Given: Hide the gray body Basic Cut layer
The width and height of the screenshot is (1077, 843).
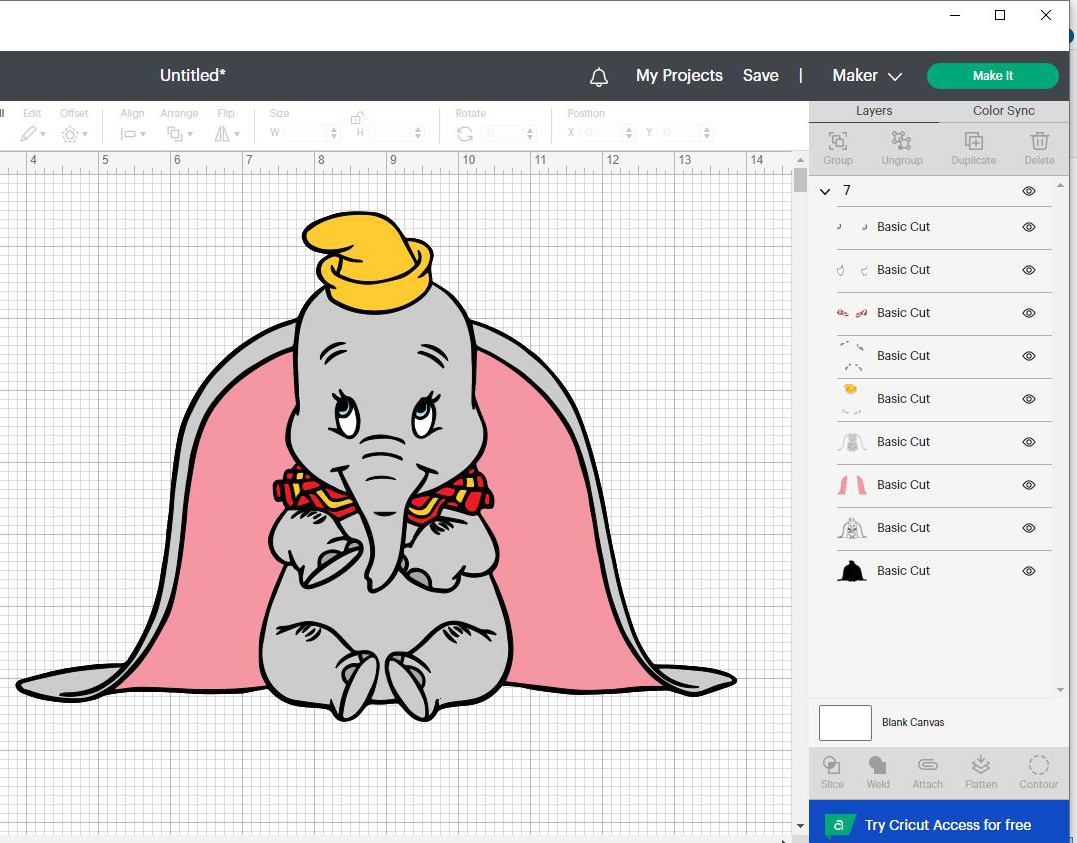Looking at the screenshot, I should pos(1028,442).
